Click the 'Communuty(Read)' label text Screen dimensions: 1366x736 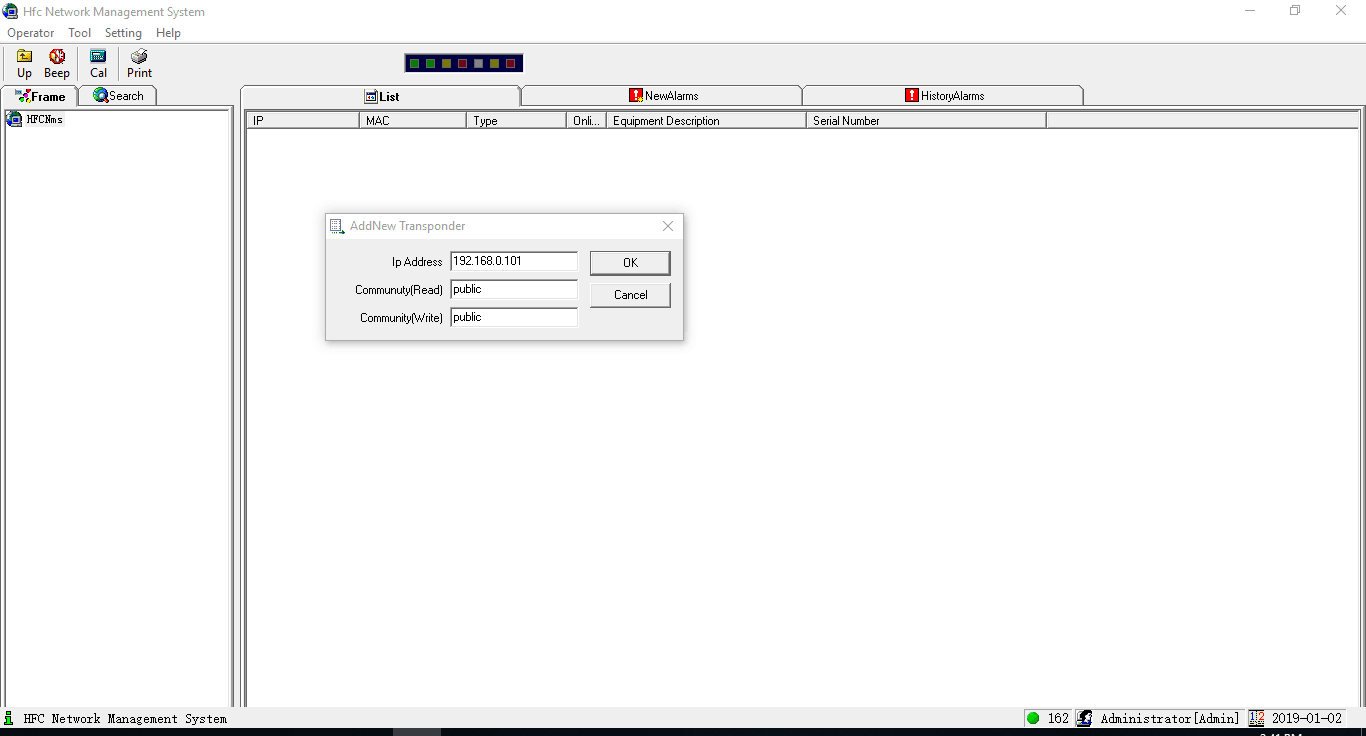399,290
